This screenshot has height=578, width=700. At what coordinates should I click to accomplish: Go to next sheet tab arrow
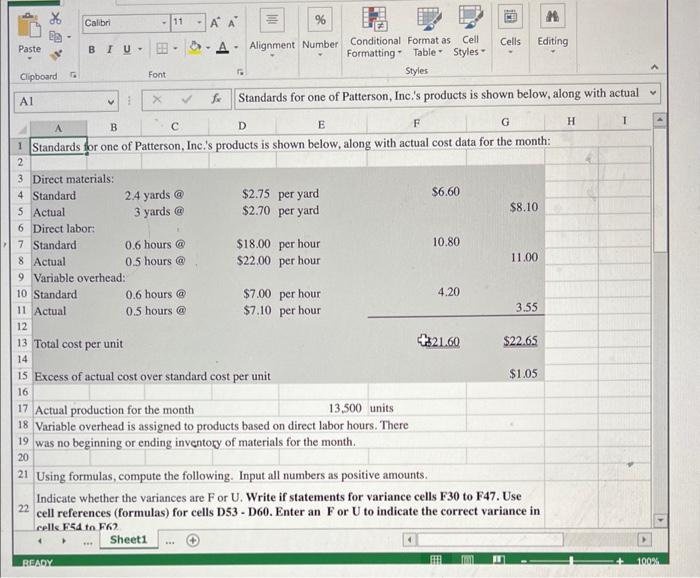[64, 541]
